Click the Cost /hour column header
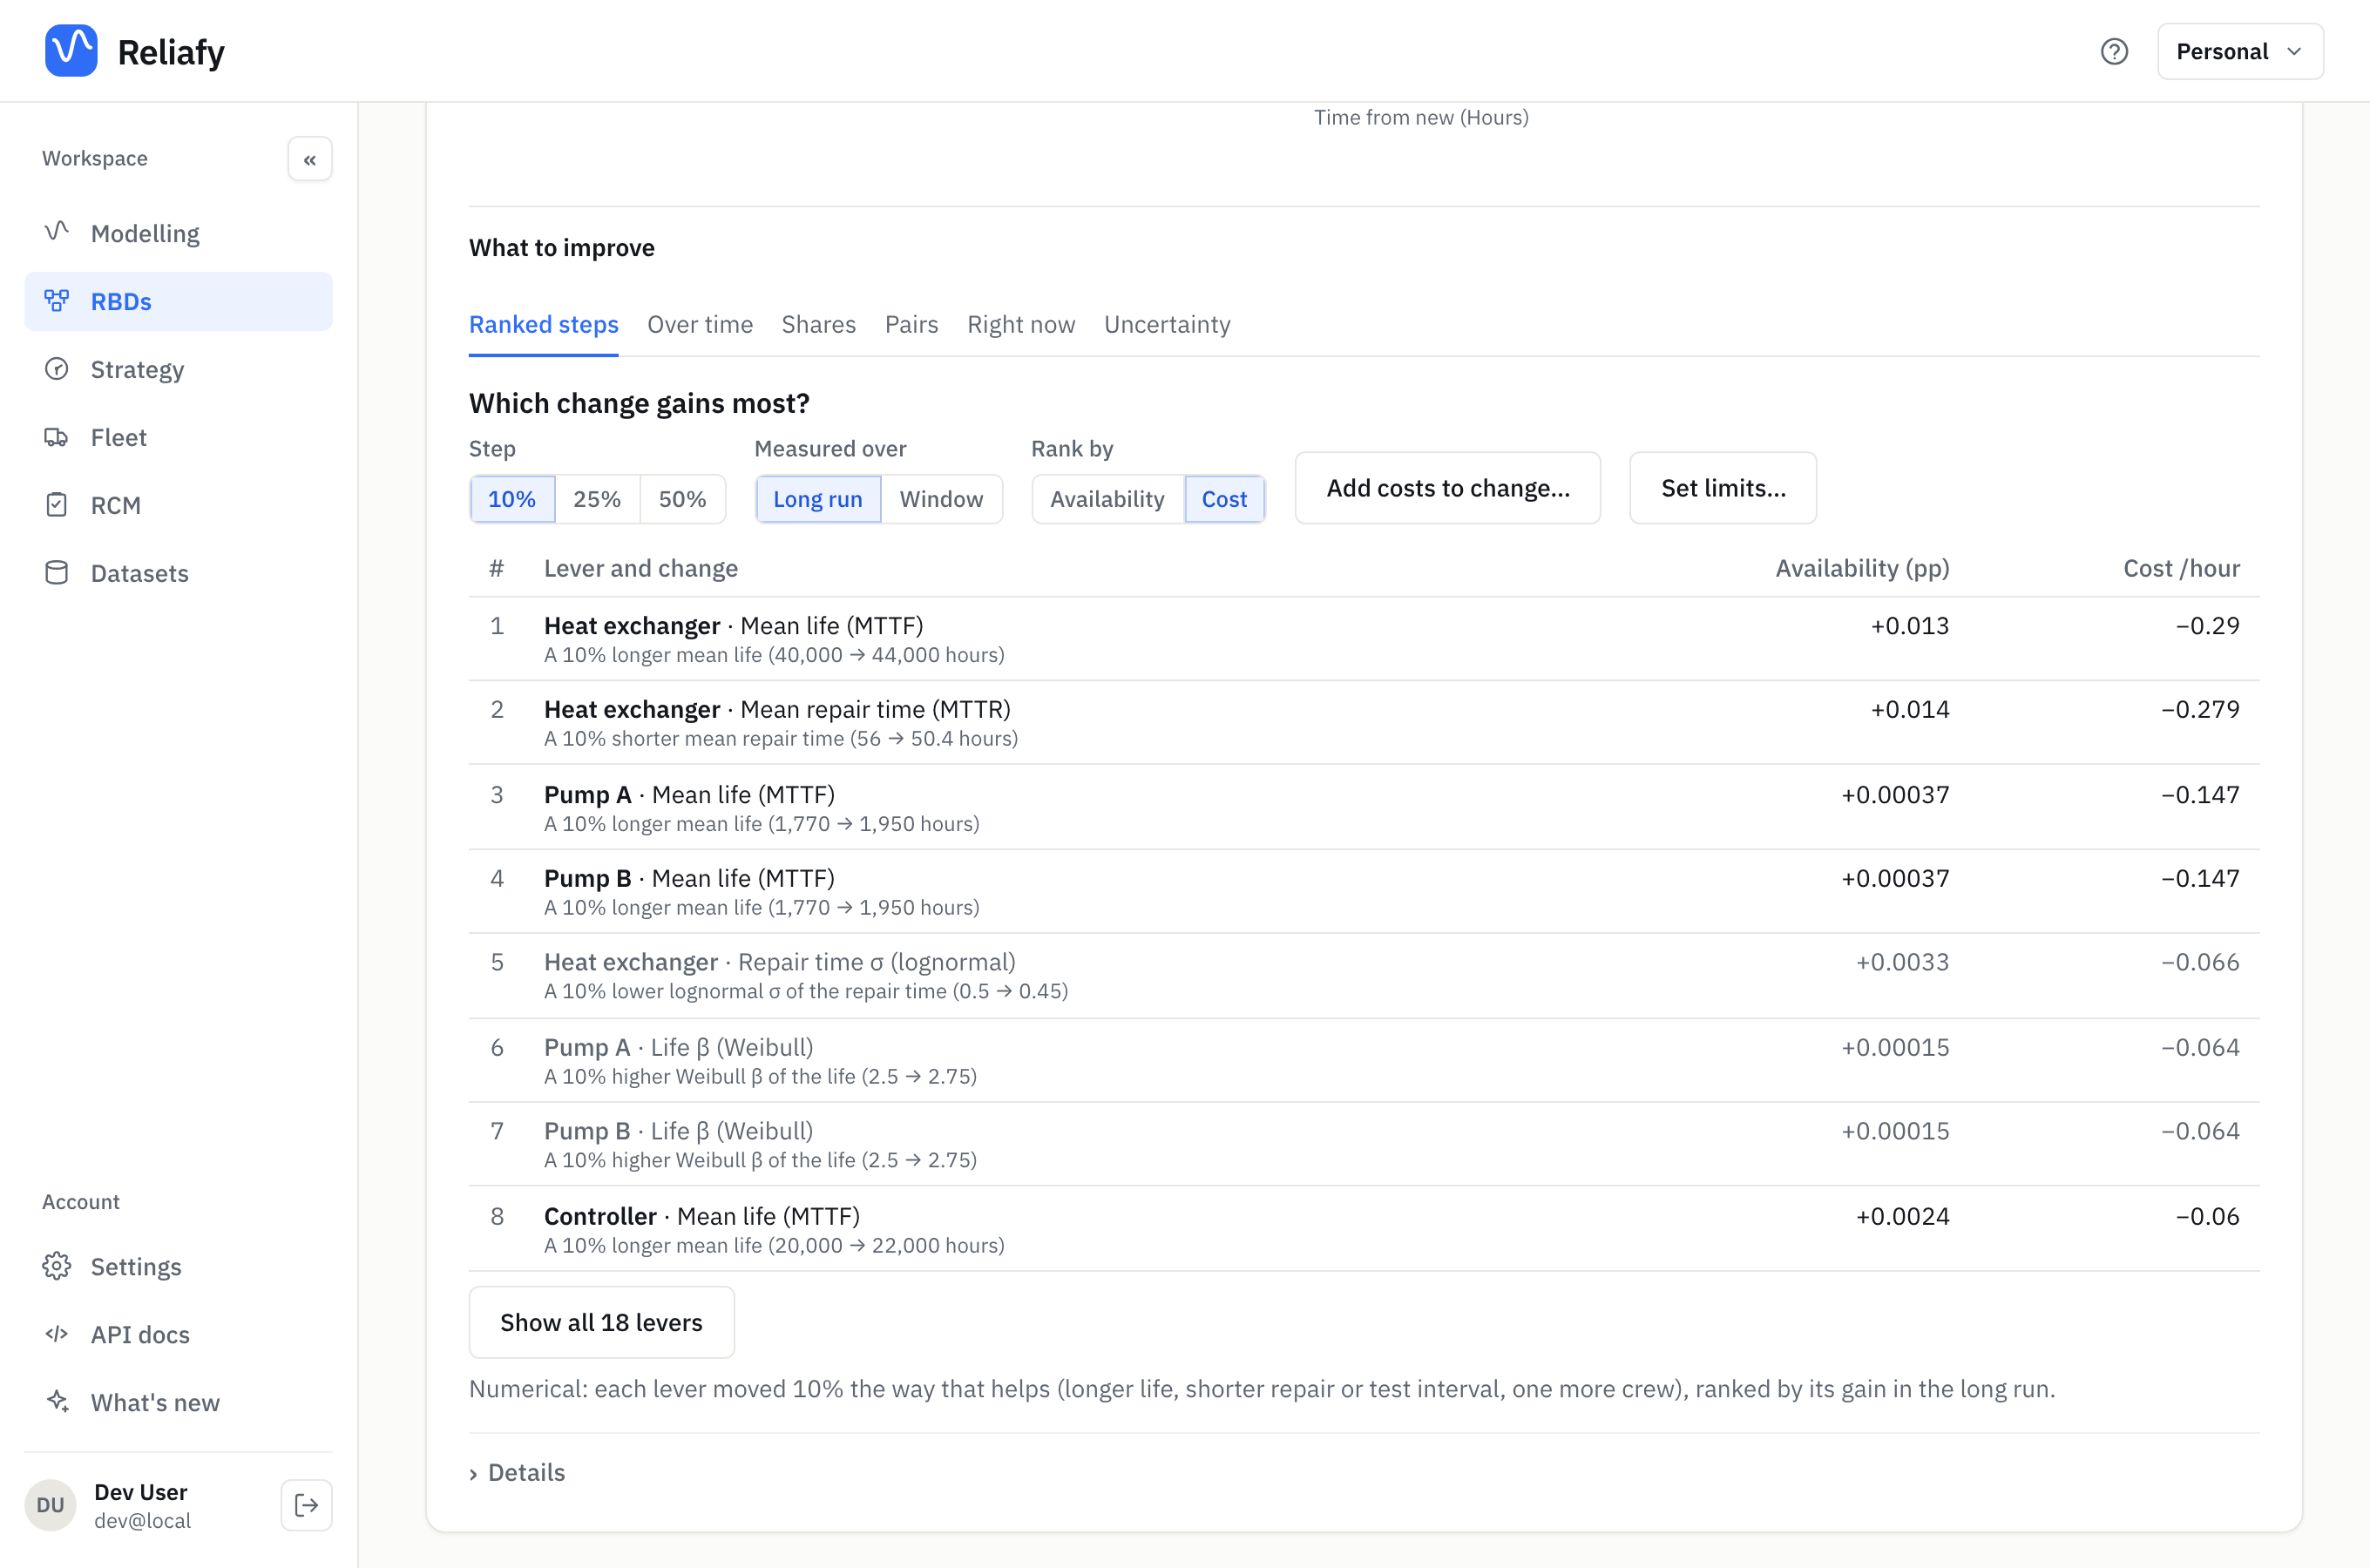The image size is (2370, 1568). pyautogui.click(x=2181, y=568)
